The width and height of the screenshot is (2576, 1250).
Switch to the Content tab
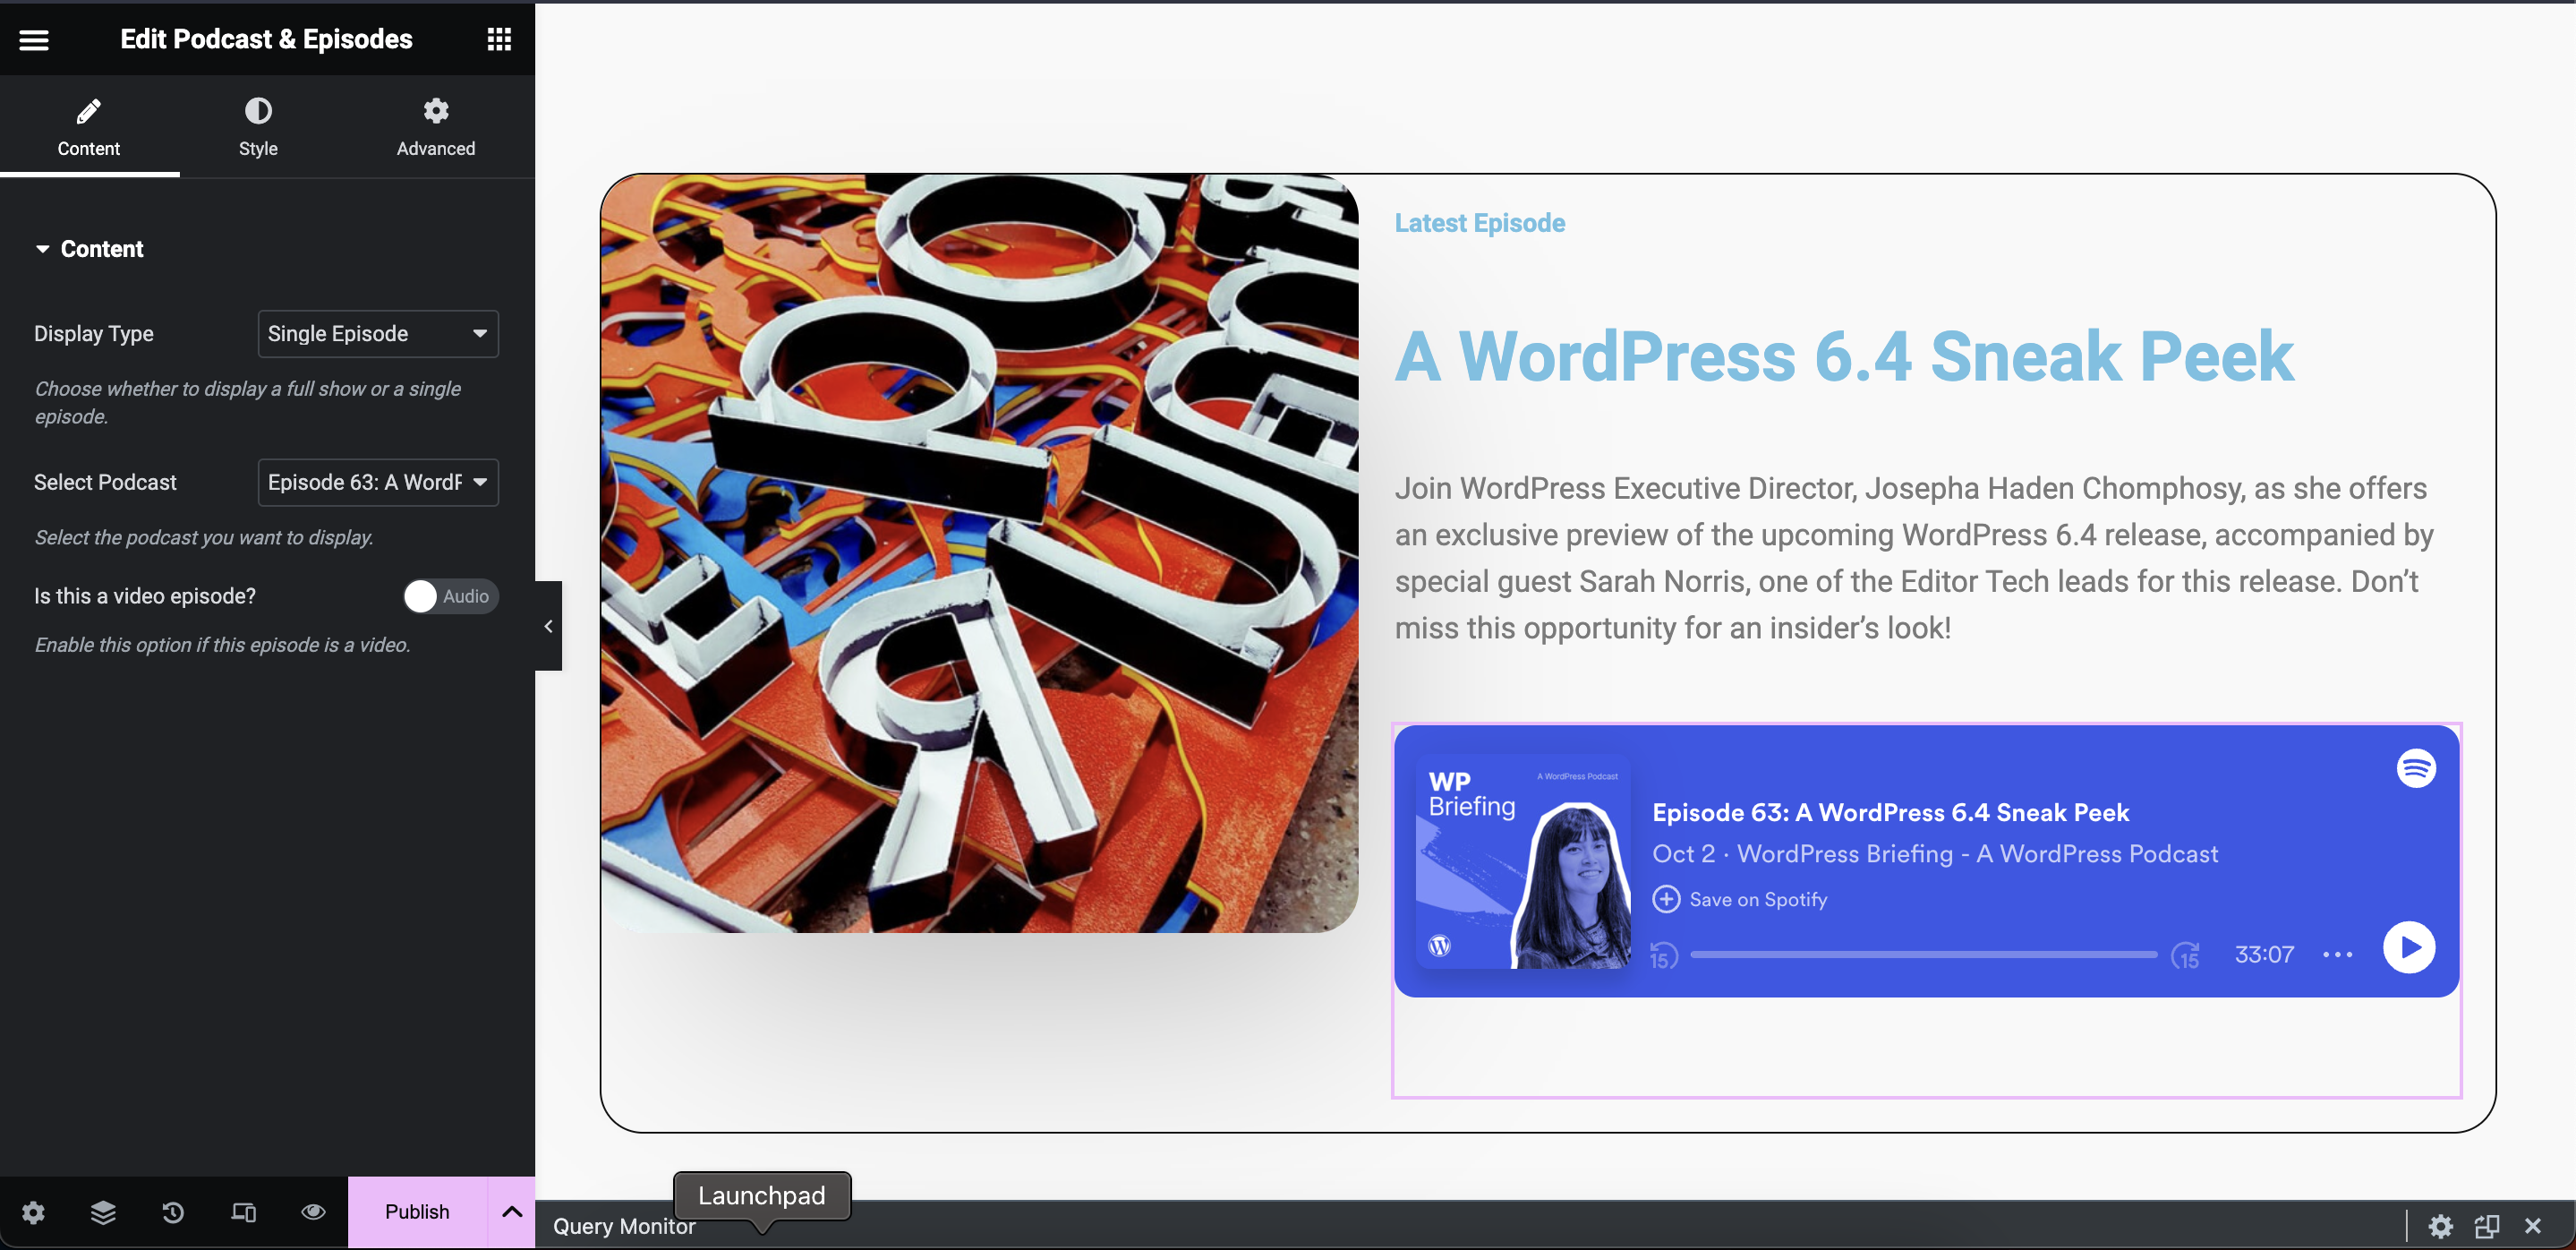89,127
